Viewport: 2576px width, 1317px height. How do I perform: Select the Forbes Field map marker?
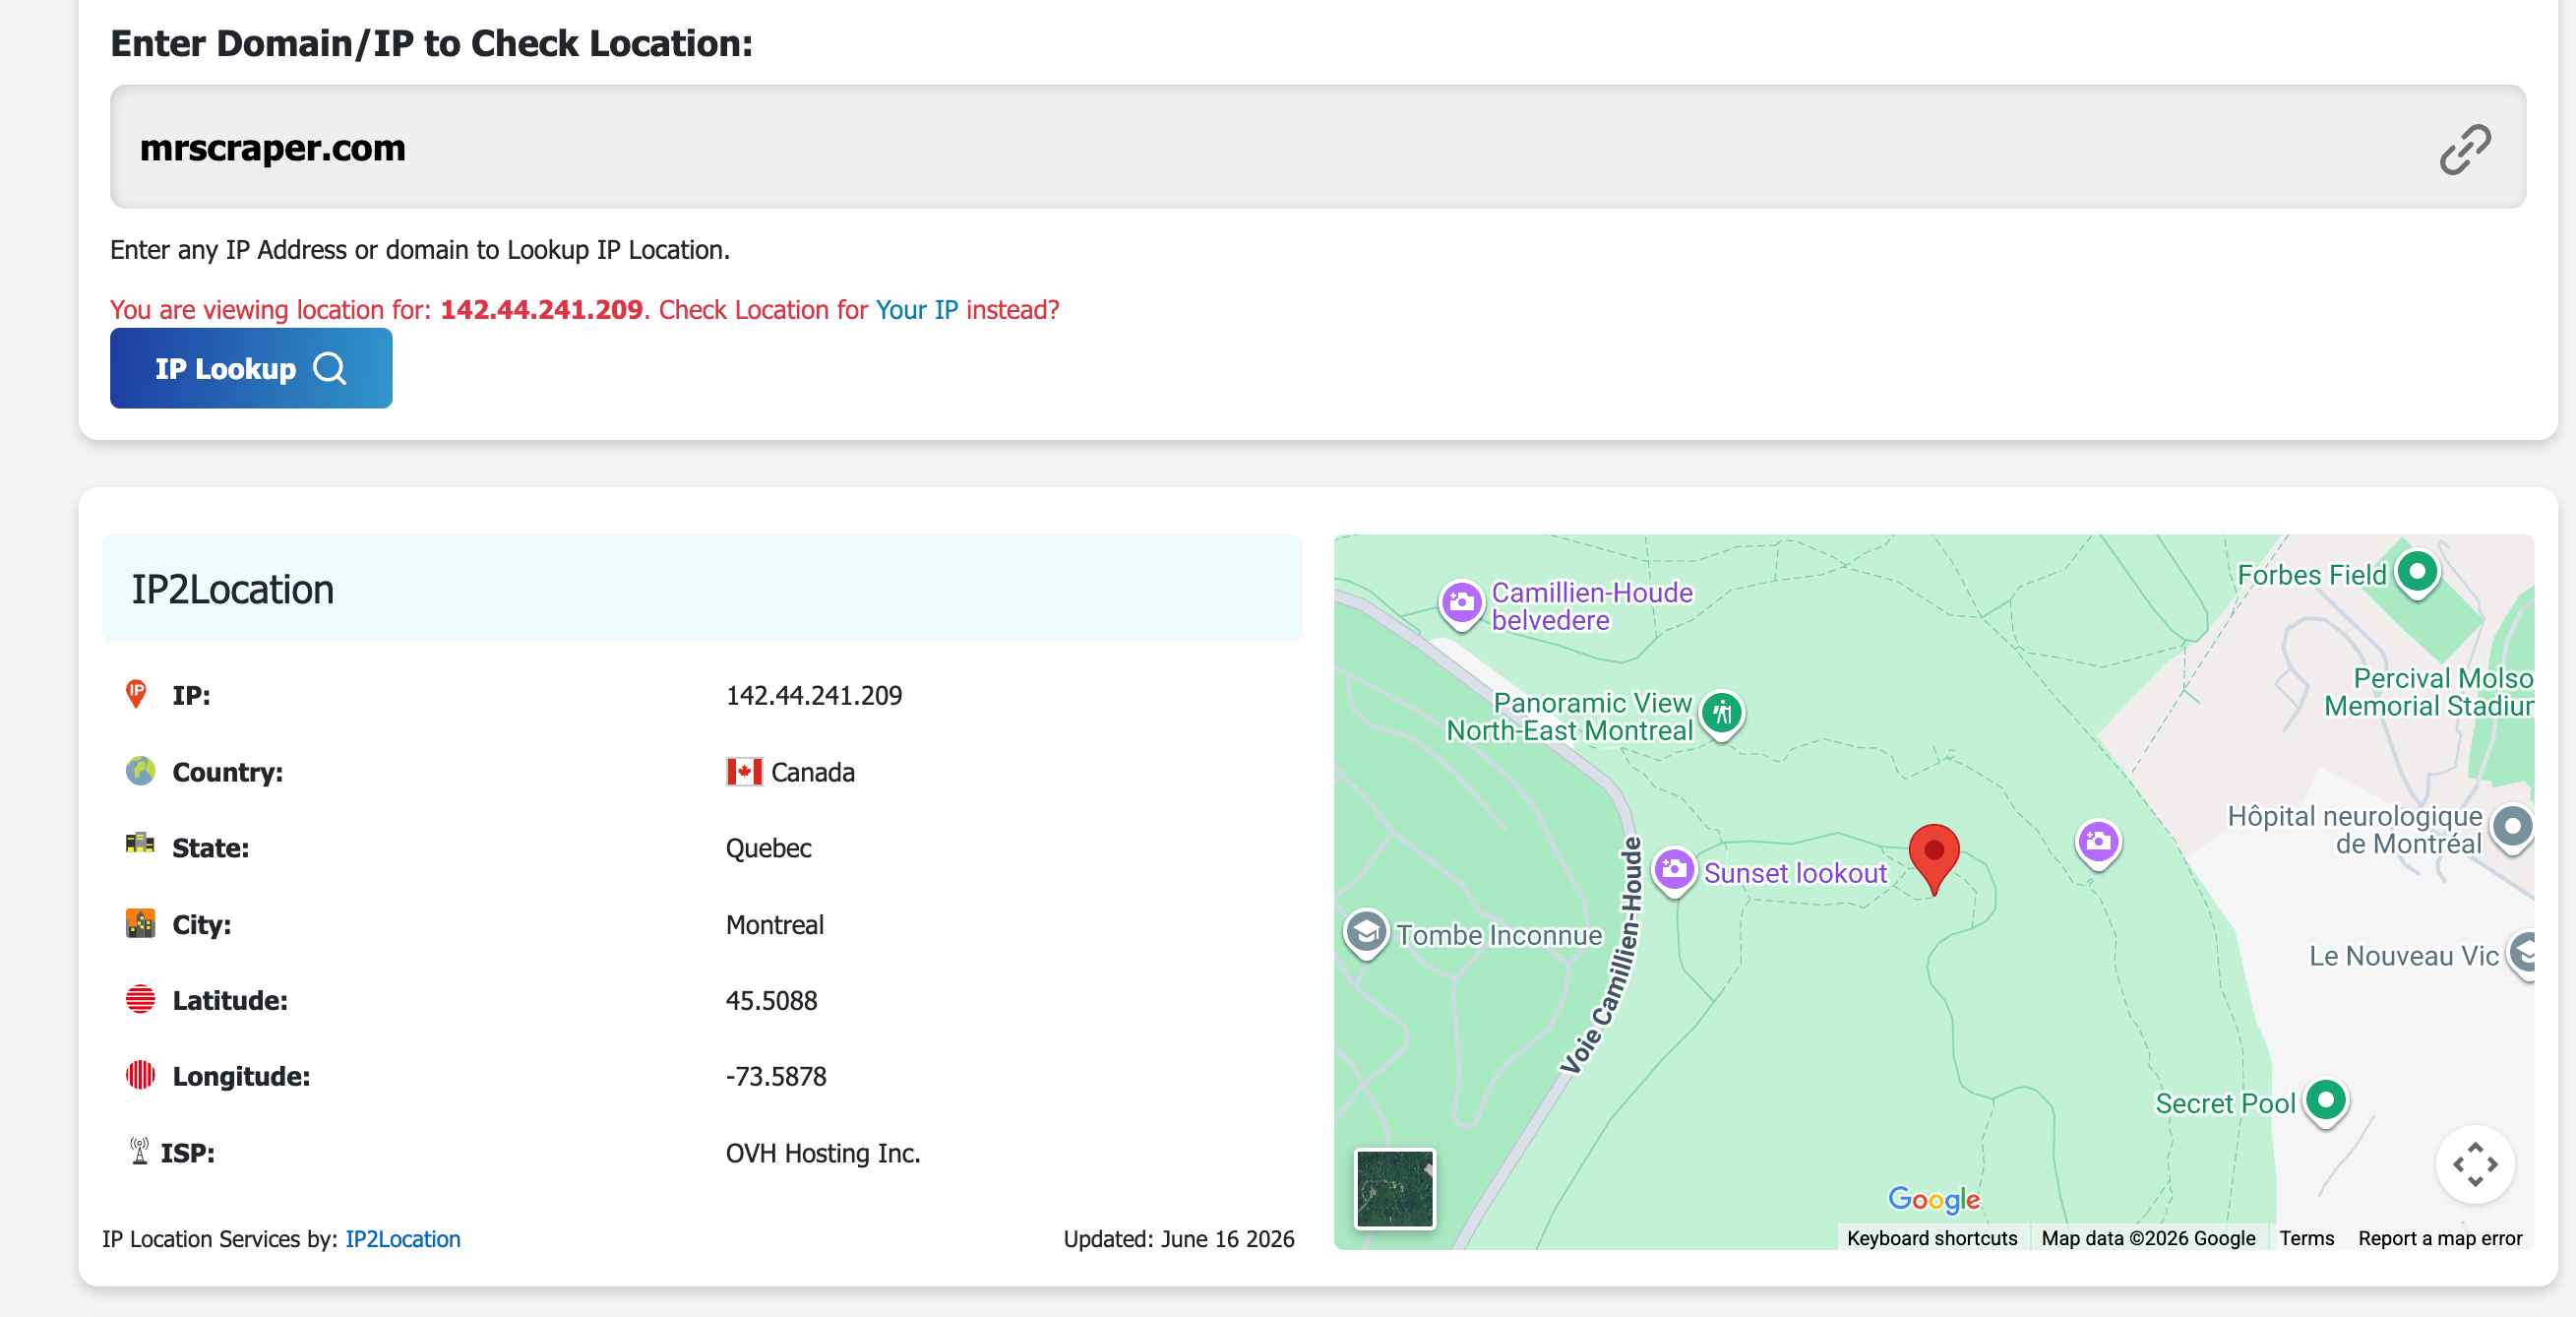coord(2418,573)
